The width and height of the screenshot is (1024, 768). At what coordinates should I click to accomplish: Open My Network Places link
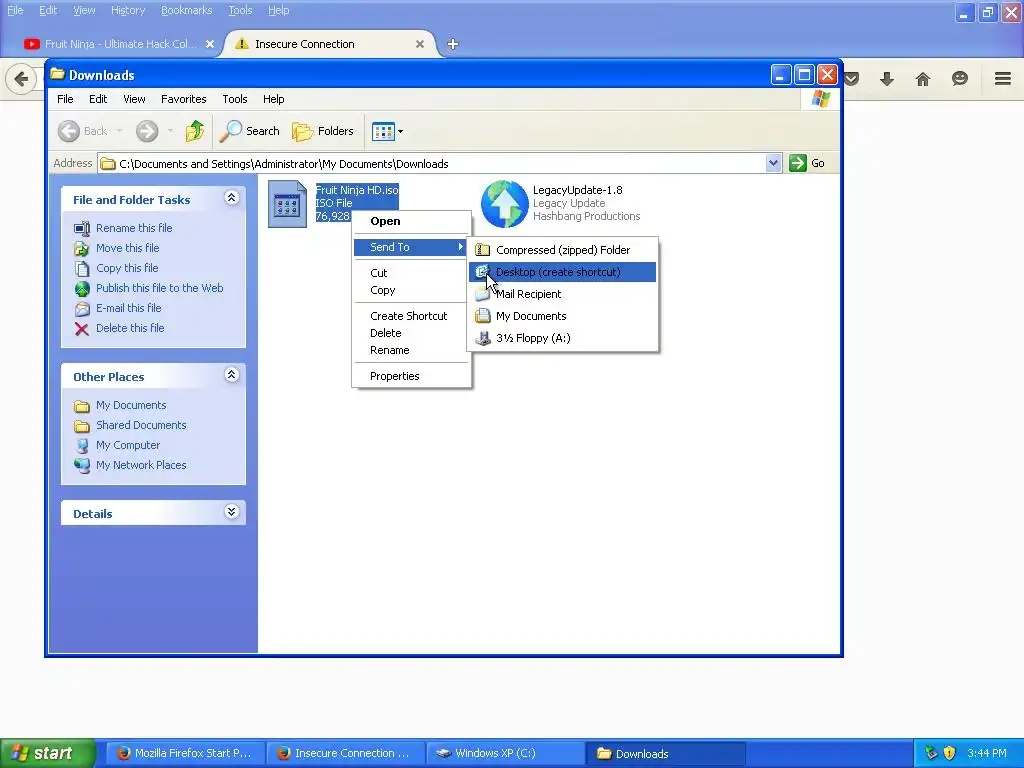[x=141, y=466]
